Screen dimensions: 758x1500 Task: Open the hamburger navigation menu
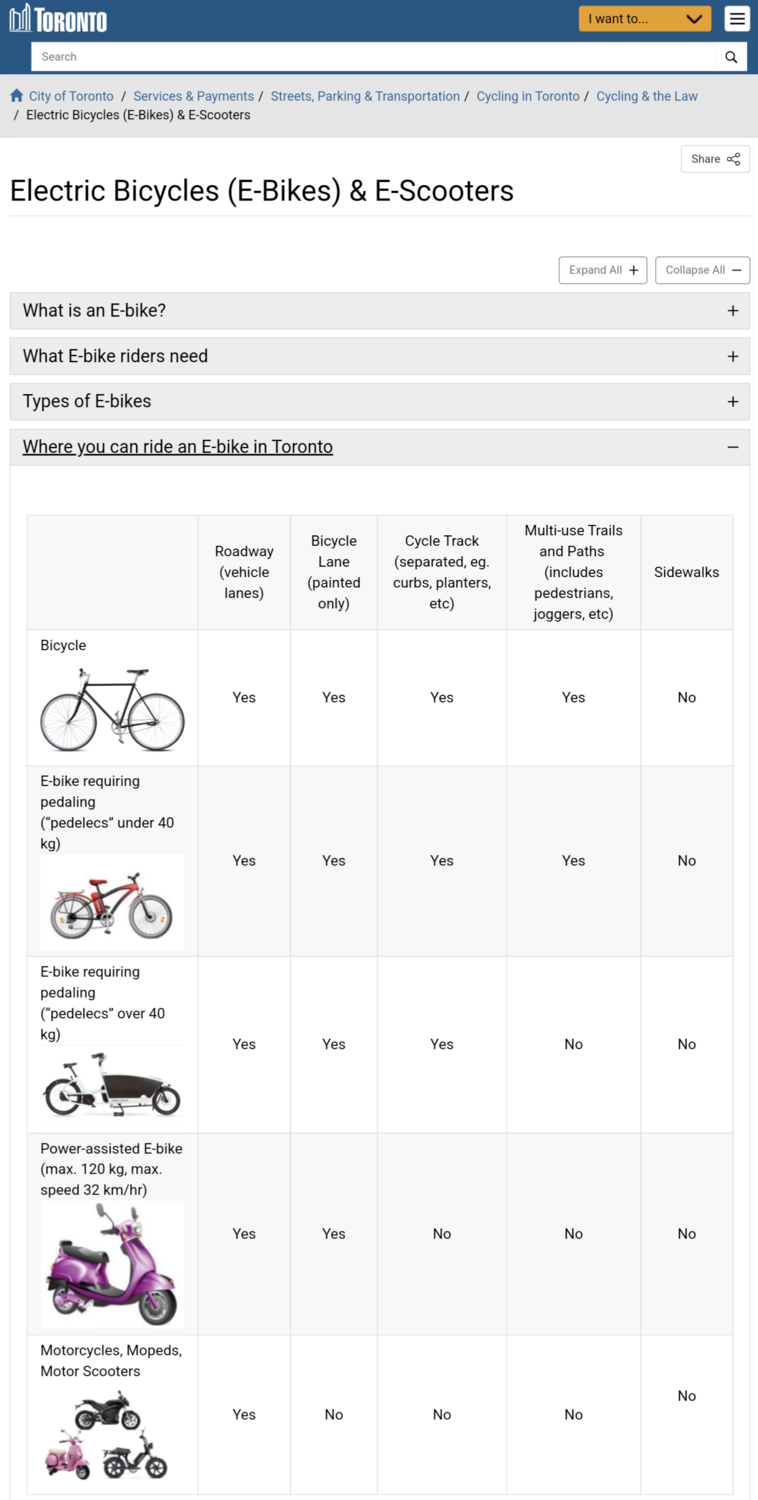737,18
